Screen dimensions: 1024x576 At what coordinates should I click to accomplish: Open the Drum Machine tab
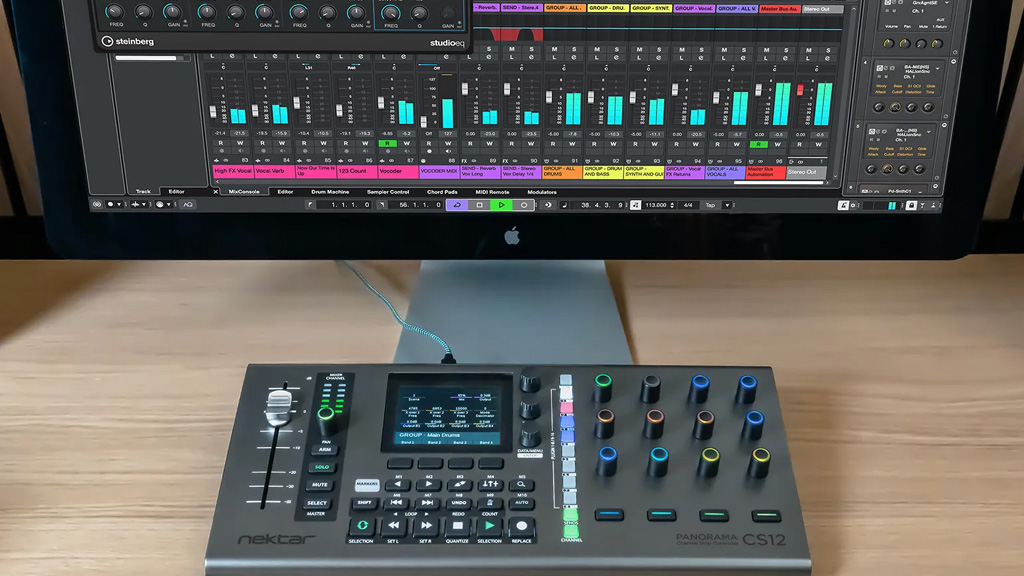coord(330,192)
